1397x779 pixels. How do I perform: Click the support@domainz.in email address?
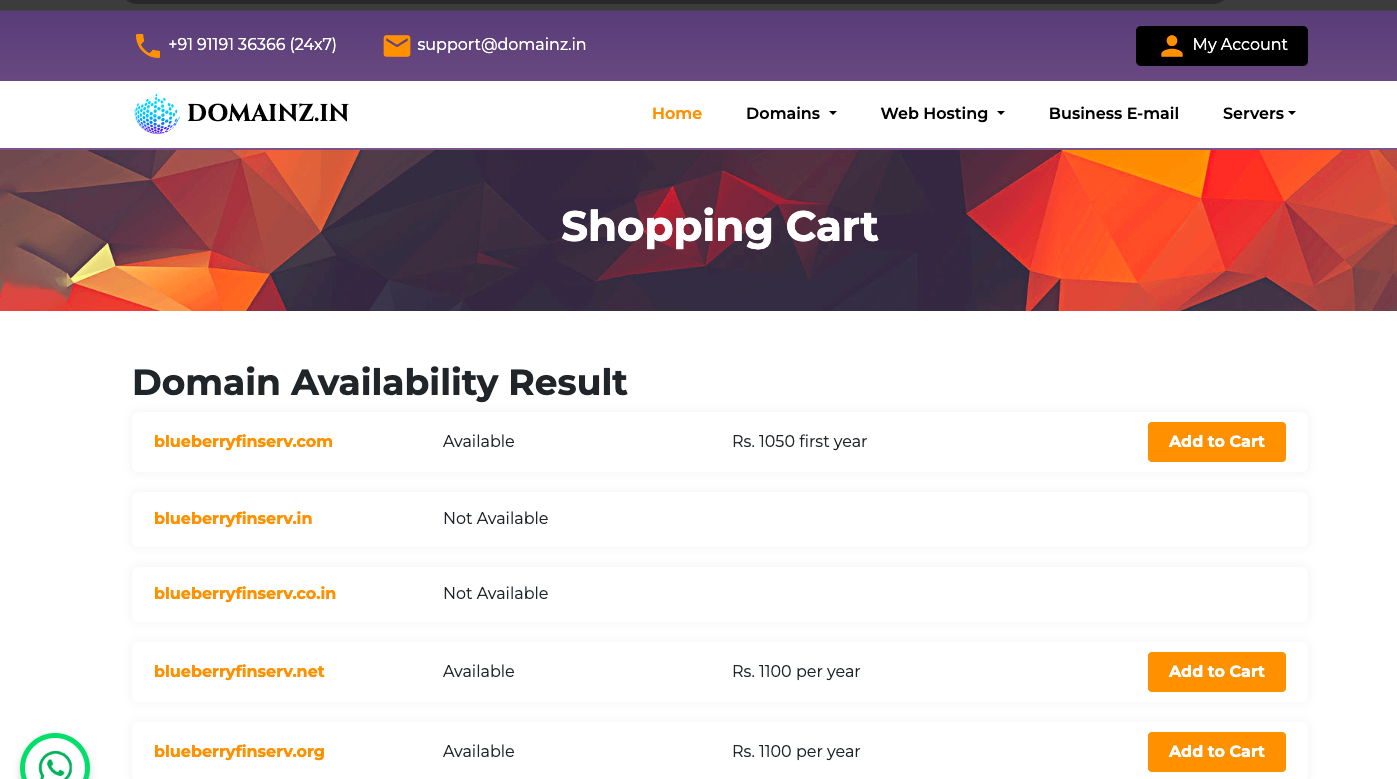[501, 45]
